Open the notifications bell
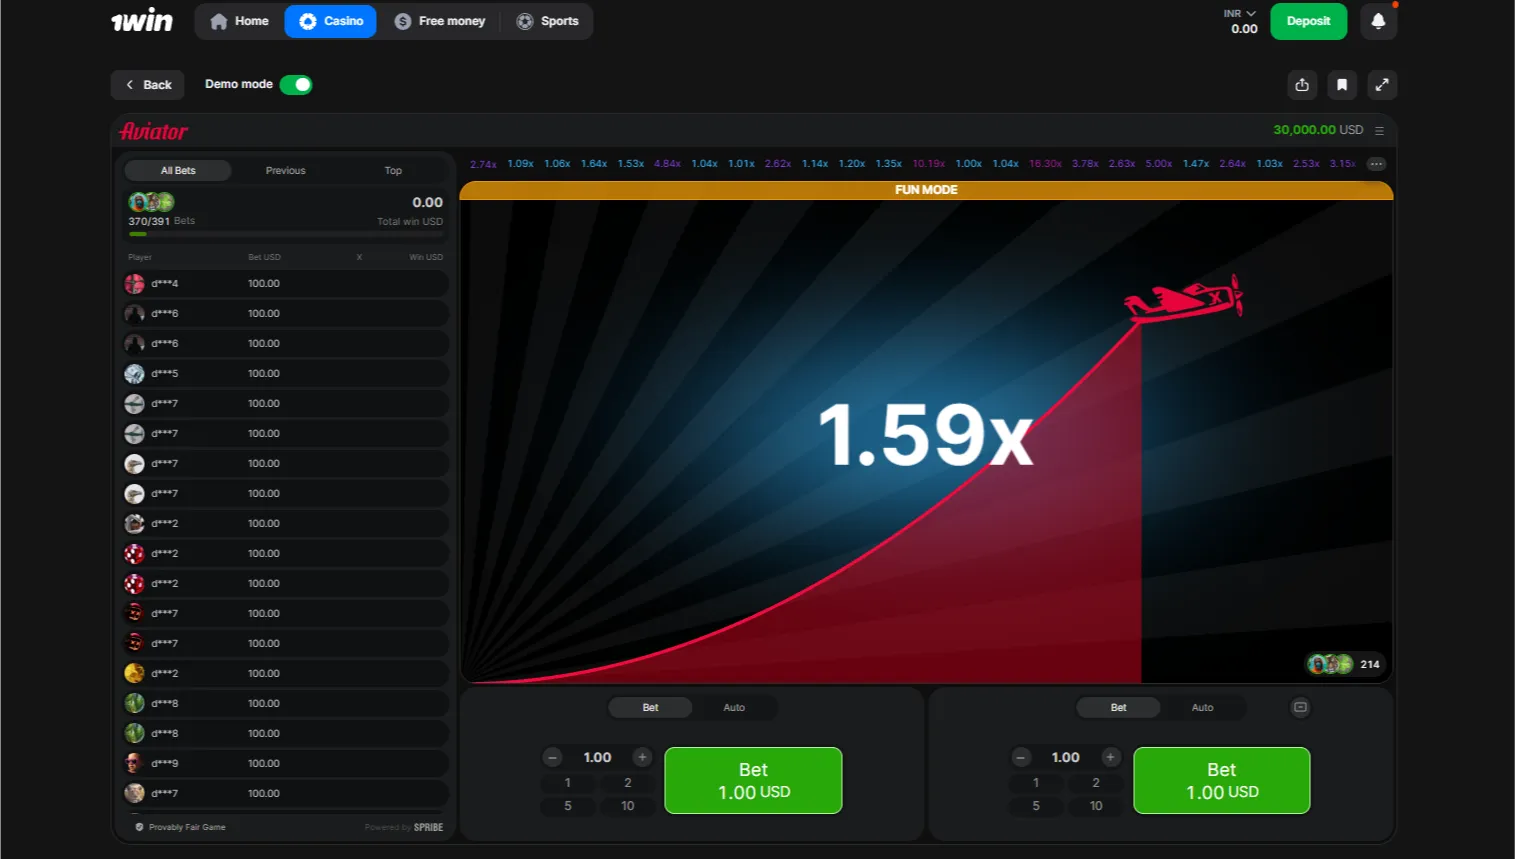The width and height of the screenshot is (1515, 859). tap(1378, 21)
